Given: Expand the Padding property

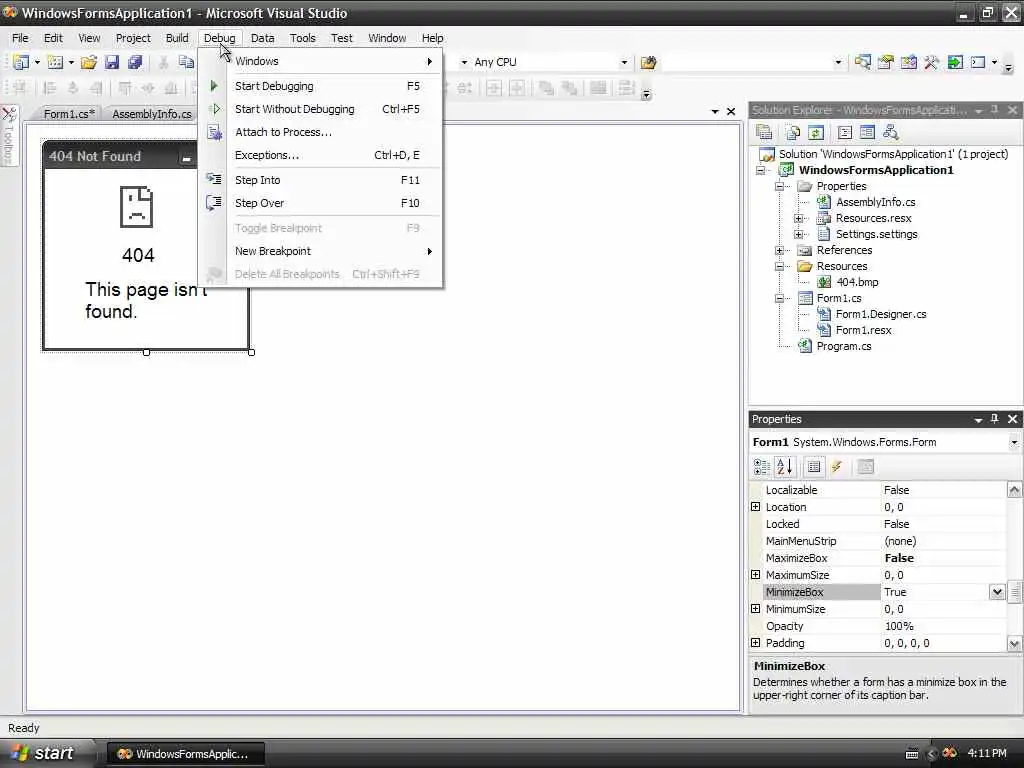Looking at the screenshot, I should tap(756, 643).
